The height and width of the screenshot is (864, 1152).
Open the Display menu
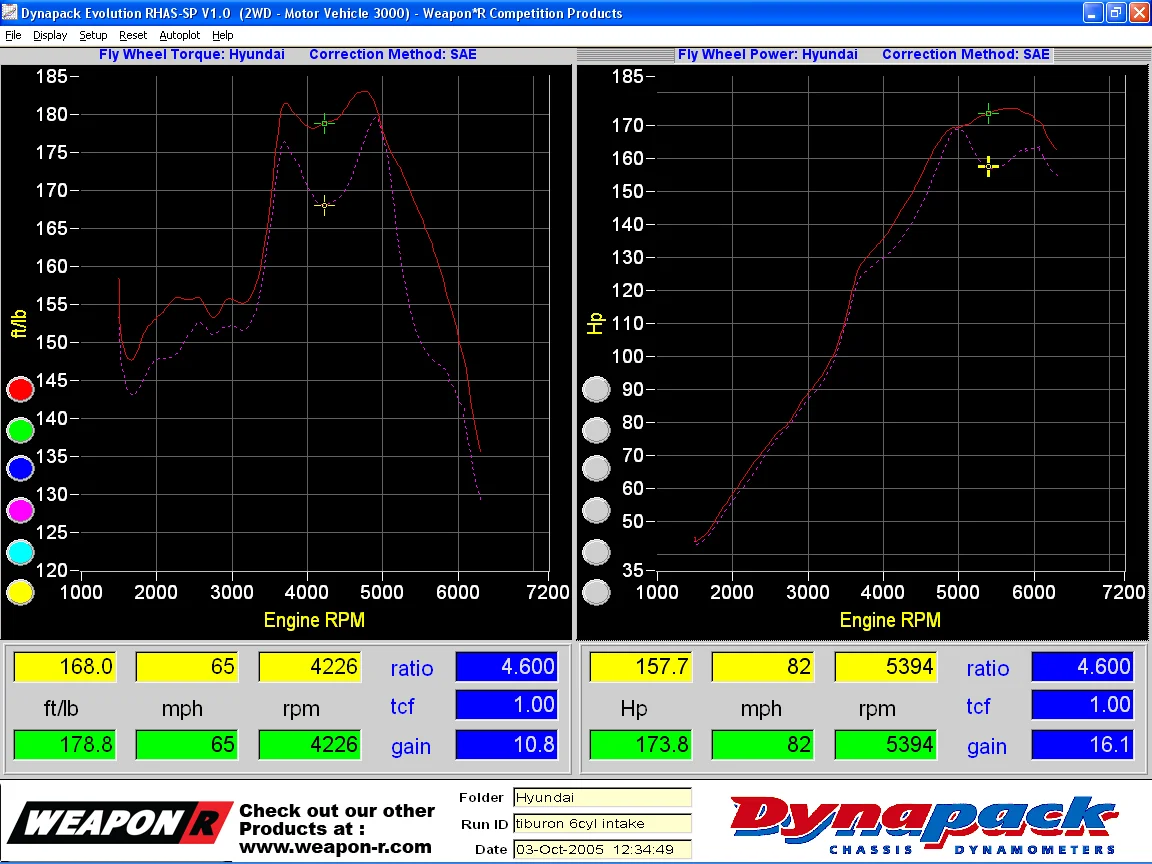point(50,35)
